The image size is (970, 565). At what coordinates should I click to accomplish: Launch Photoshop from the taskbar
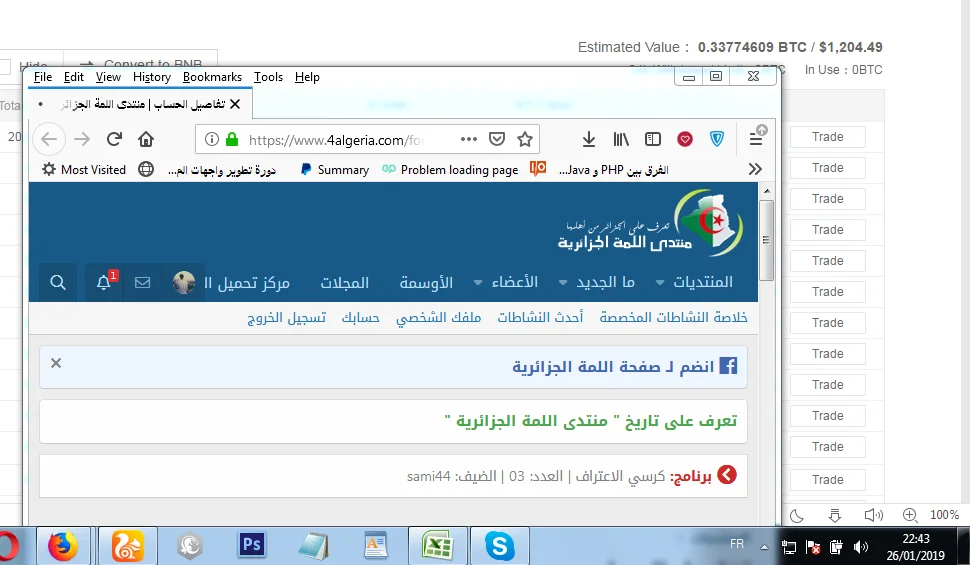[x=252, y=545]
